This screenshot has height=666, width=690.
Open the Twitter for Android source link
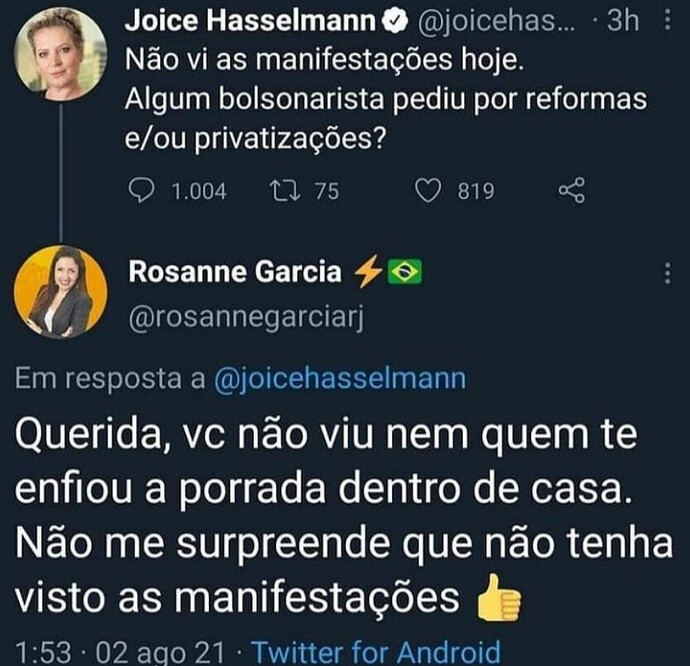(375, 652)
